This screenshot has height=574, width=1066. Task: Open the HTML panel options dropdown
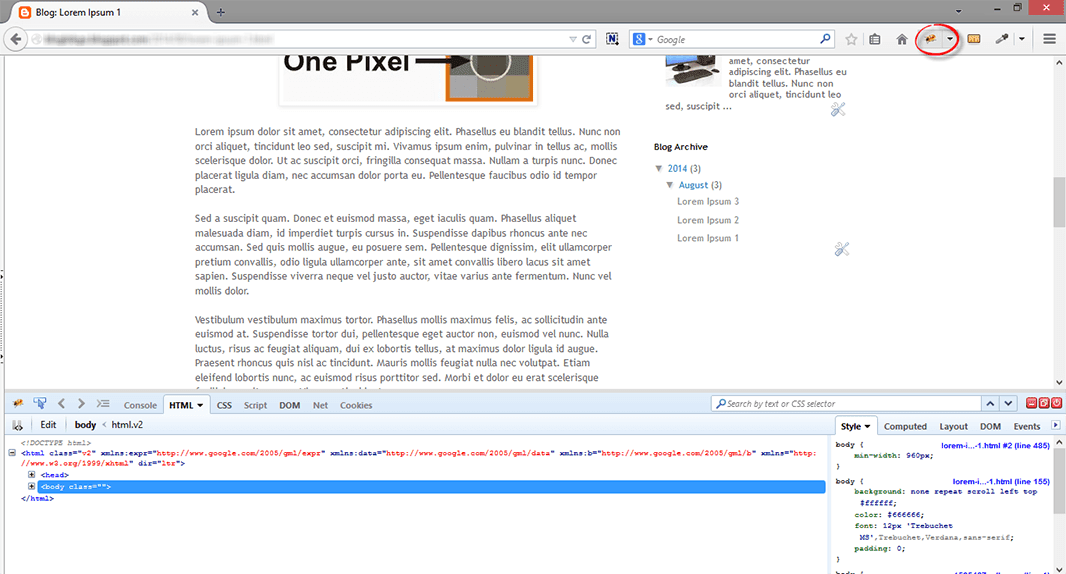click(200, 405)
